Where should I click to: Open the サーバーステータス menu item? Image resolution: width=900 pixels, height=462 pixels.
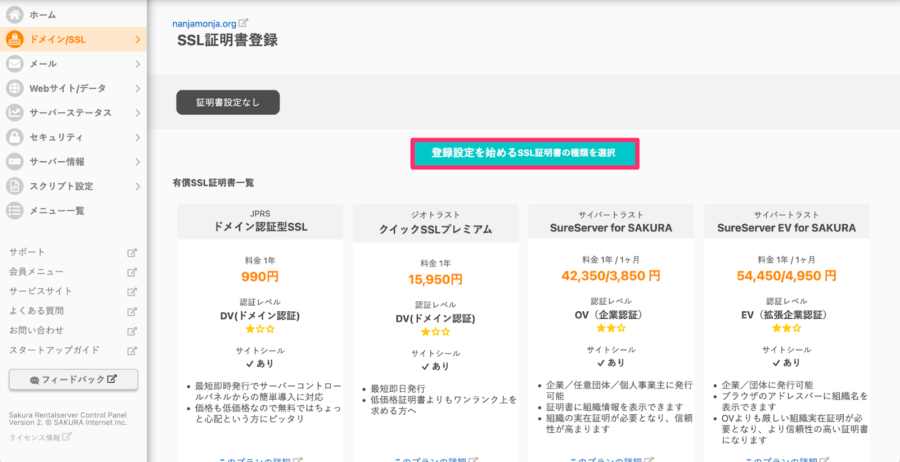click(73, 113)
